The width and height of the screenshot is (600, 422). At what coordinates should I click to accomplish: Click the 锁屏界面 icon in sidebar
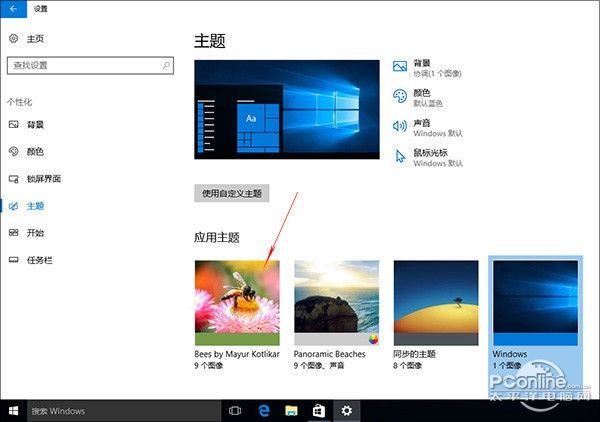(13, 179)
